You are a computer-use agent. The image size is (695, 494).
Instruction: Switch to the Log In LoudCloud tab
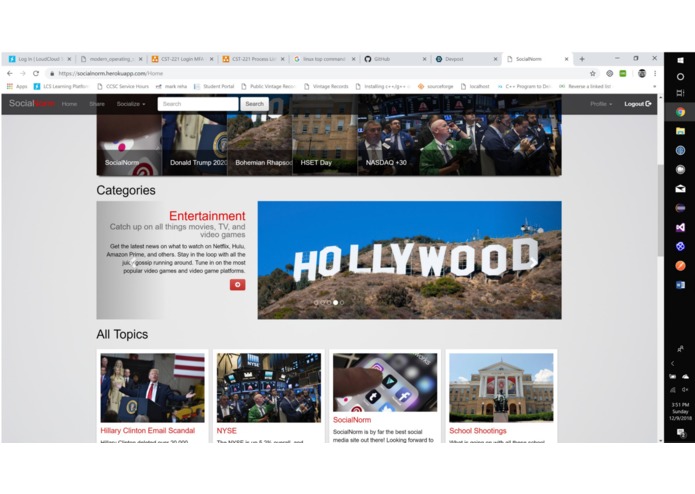(40, 59)
